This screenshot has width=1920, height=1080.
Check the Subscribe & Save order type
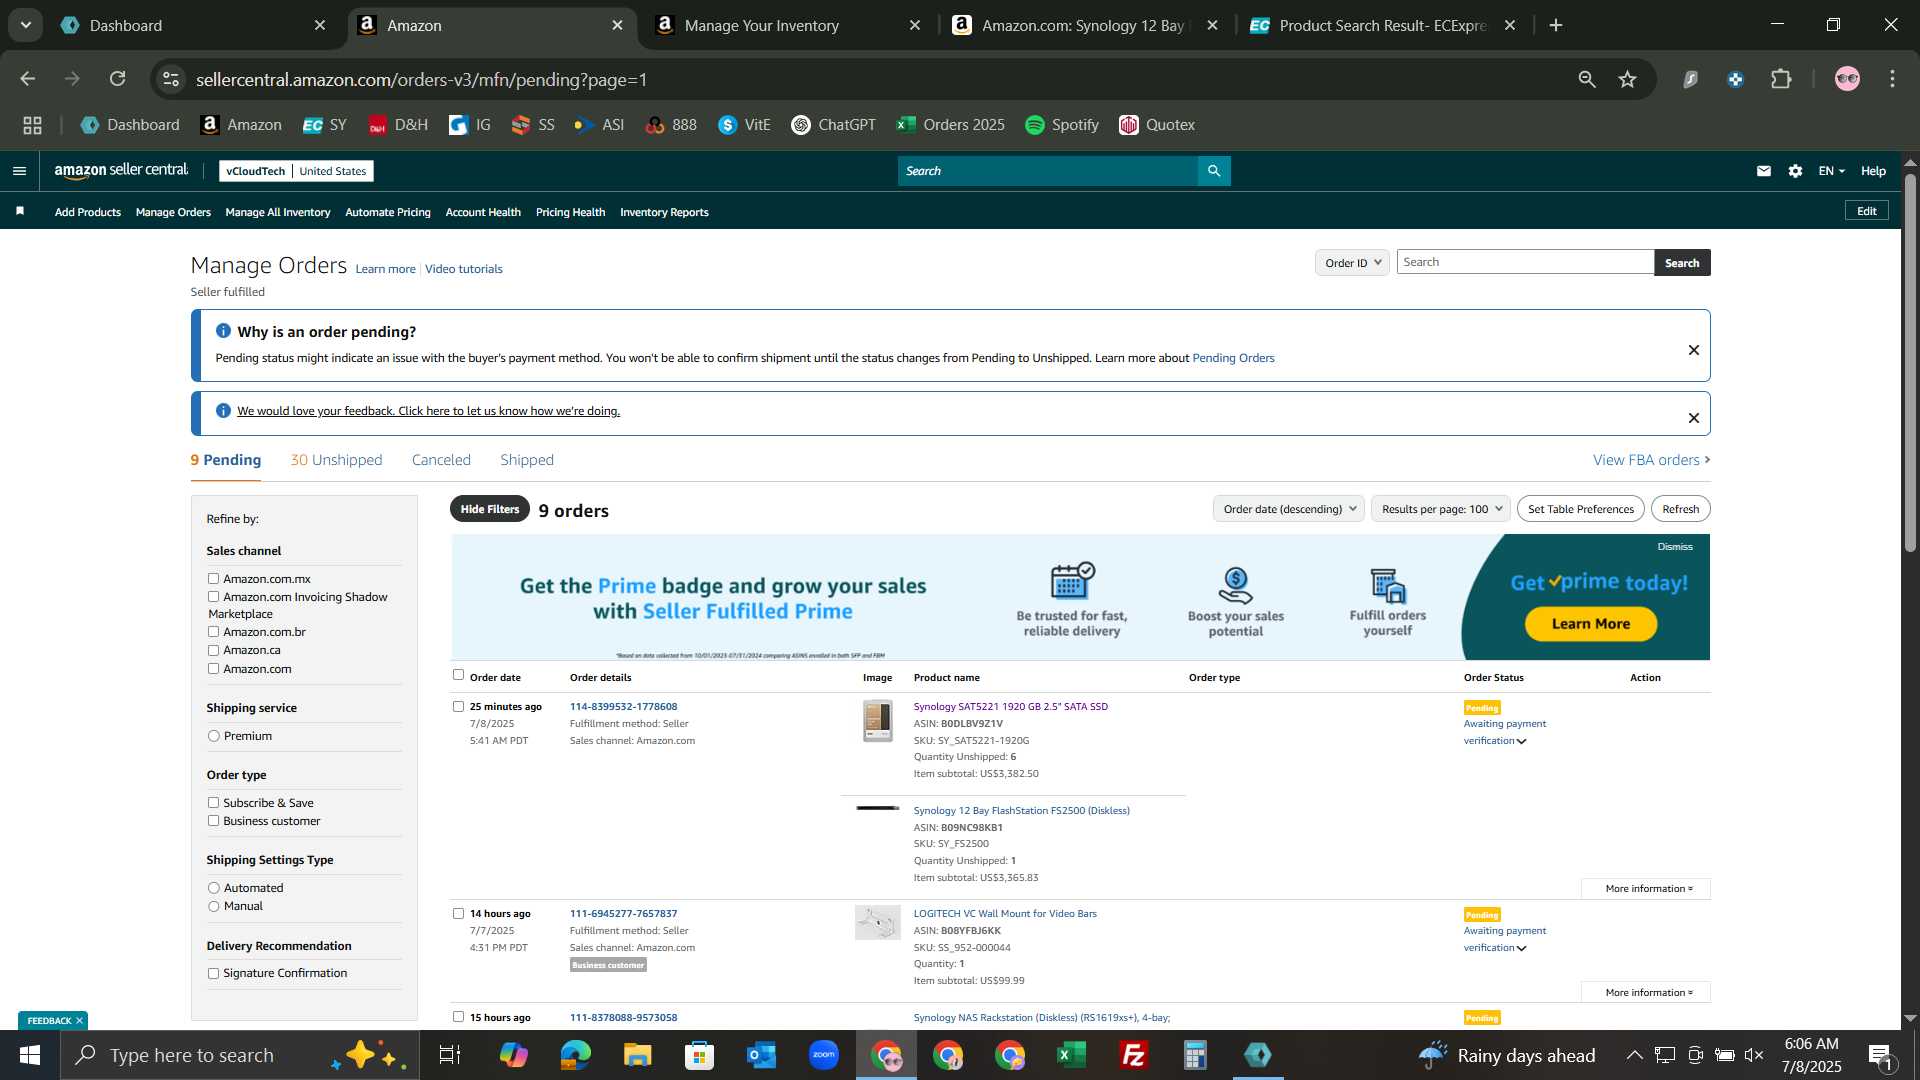(213, 802)
